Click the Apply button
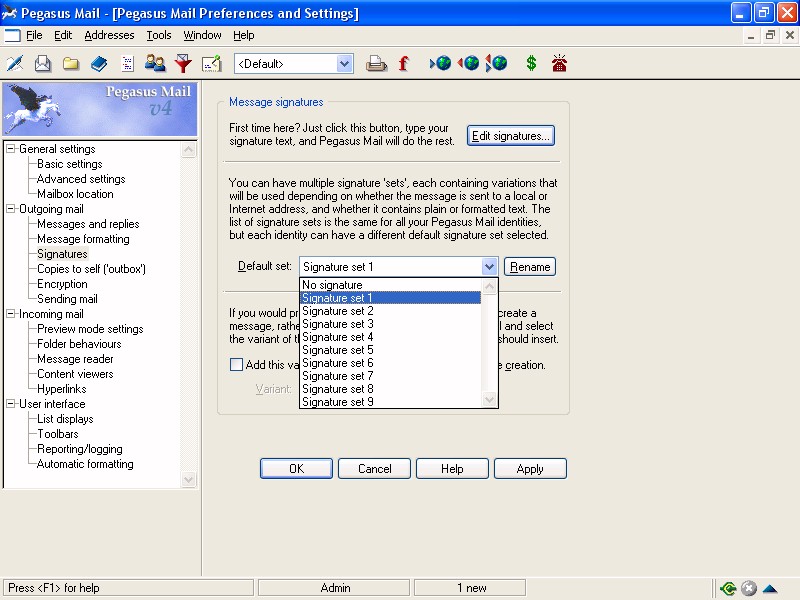The width and height of the screenshot is (800, 600). [530, 468]
